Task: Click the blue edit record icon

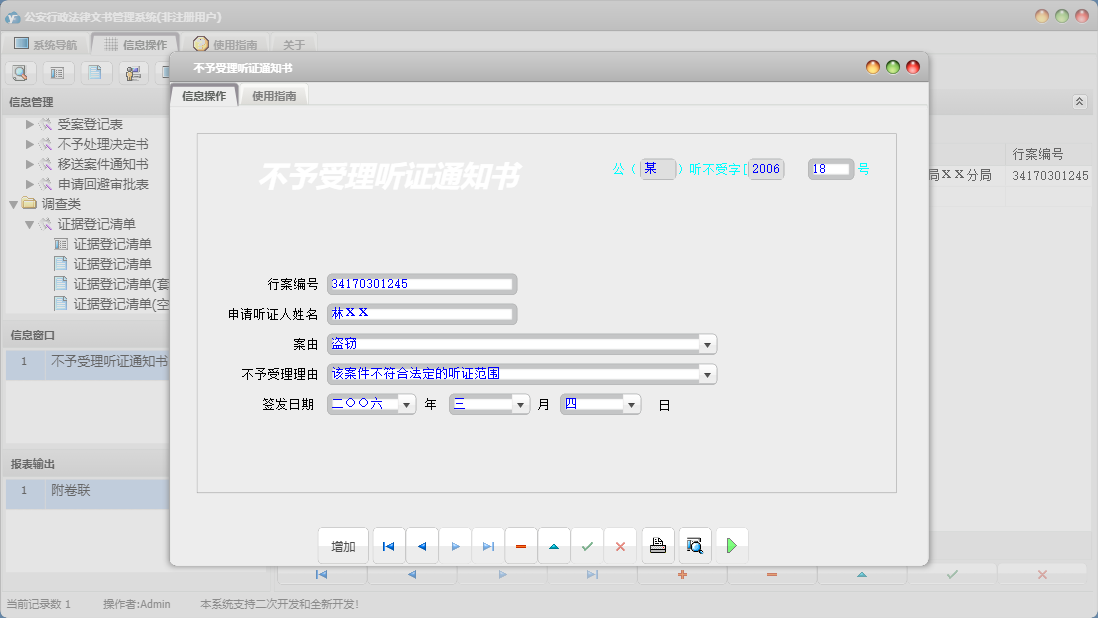Action: click(554, 545)
